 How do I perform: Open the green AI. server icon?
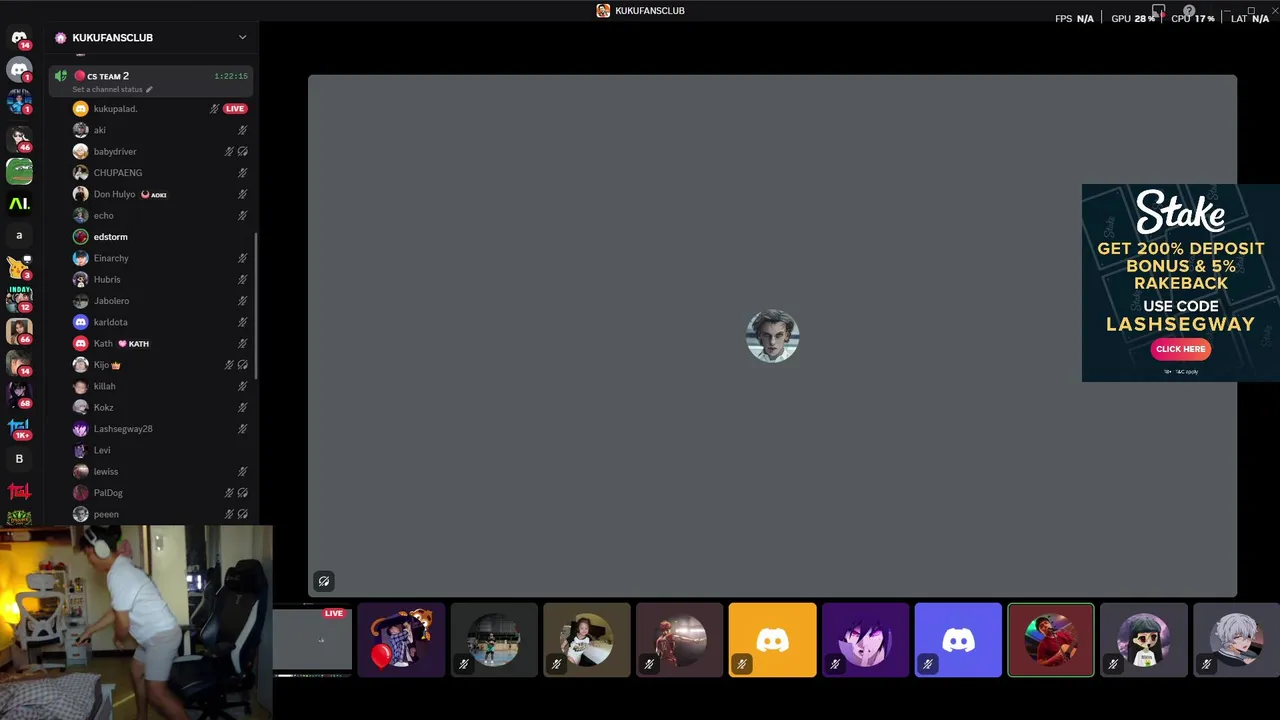[x=19, y=204]
